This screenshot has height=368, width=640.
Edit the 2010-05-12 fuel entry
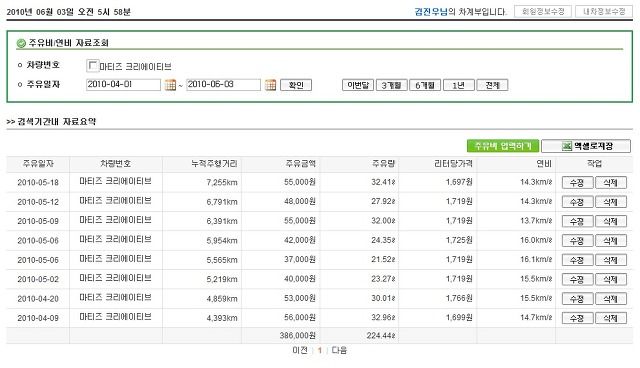click(x=577, y=202)
